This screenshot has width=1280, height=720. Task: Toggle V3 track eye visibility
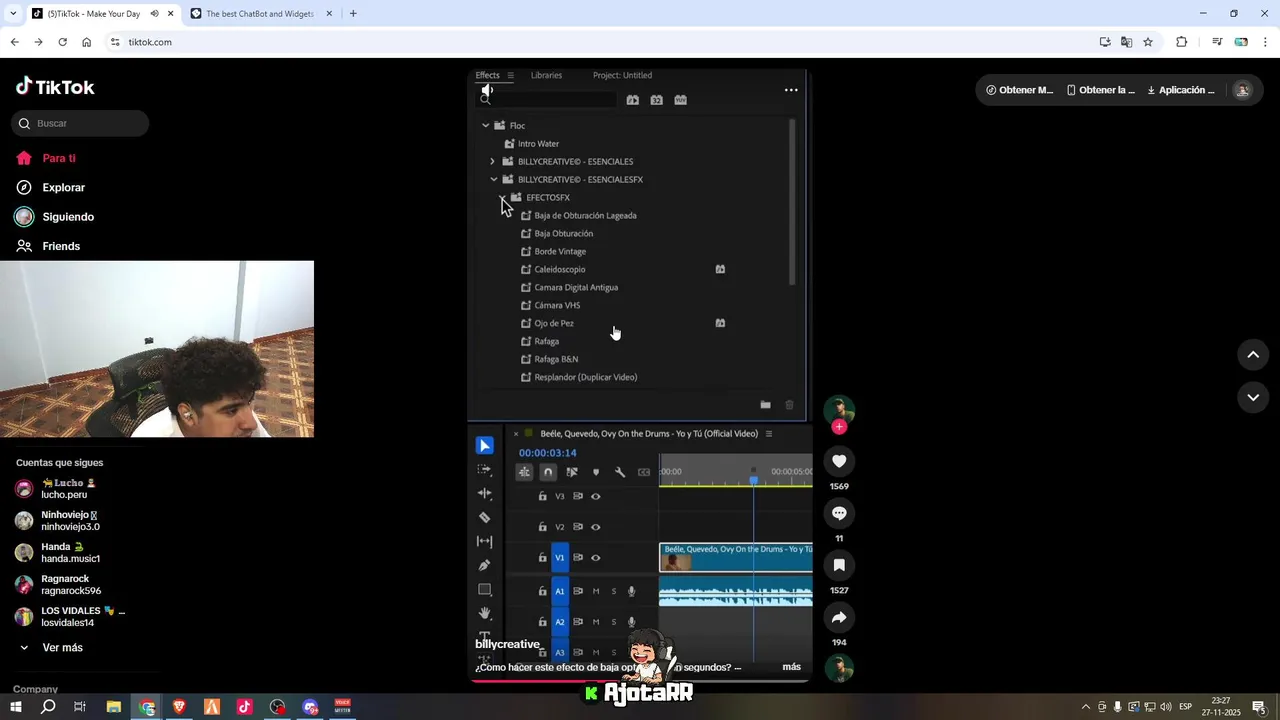596,496
